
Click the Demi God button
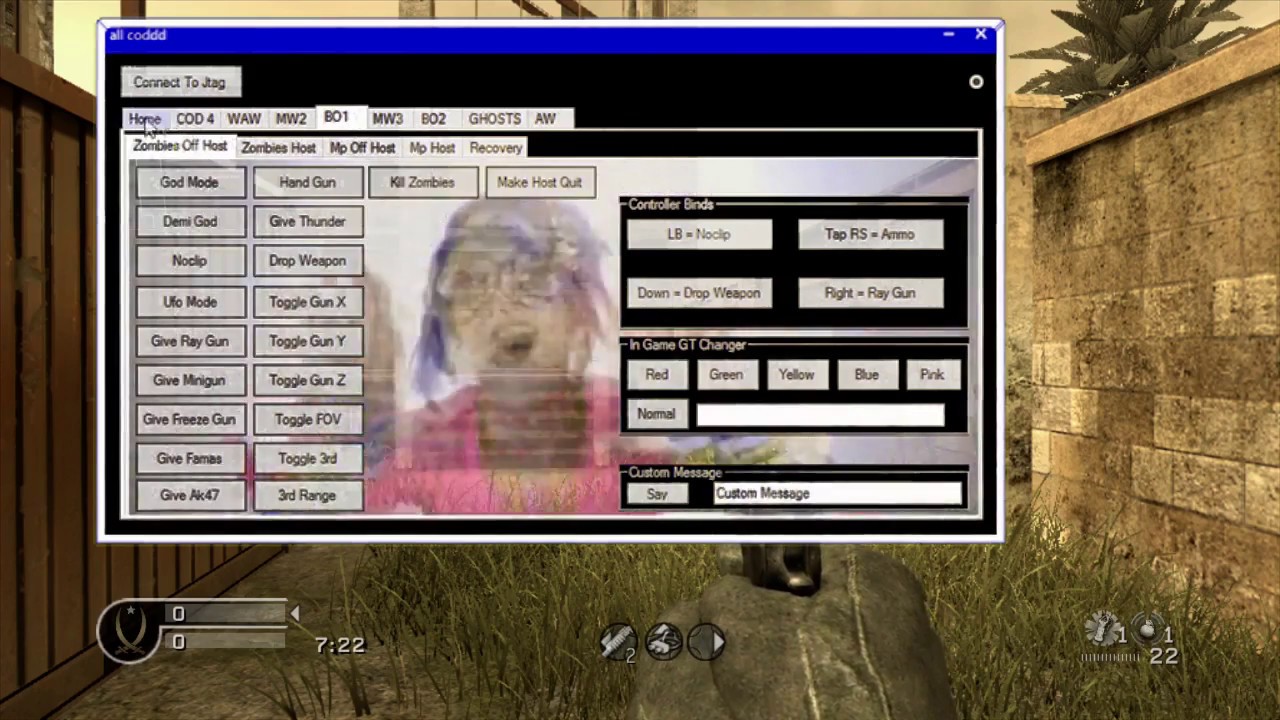pos(190,221)
